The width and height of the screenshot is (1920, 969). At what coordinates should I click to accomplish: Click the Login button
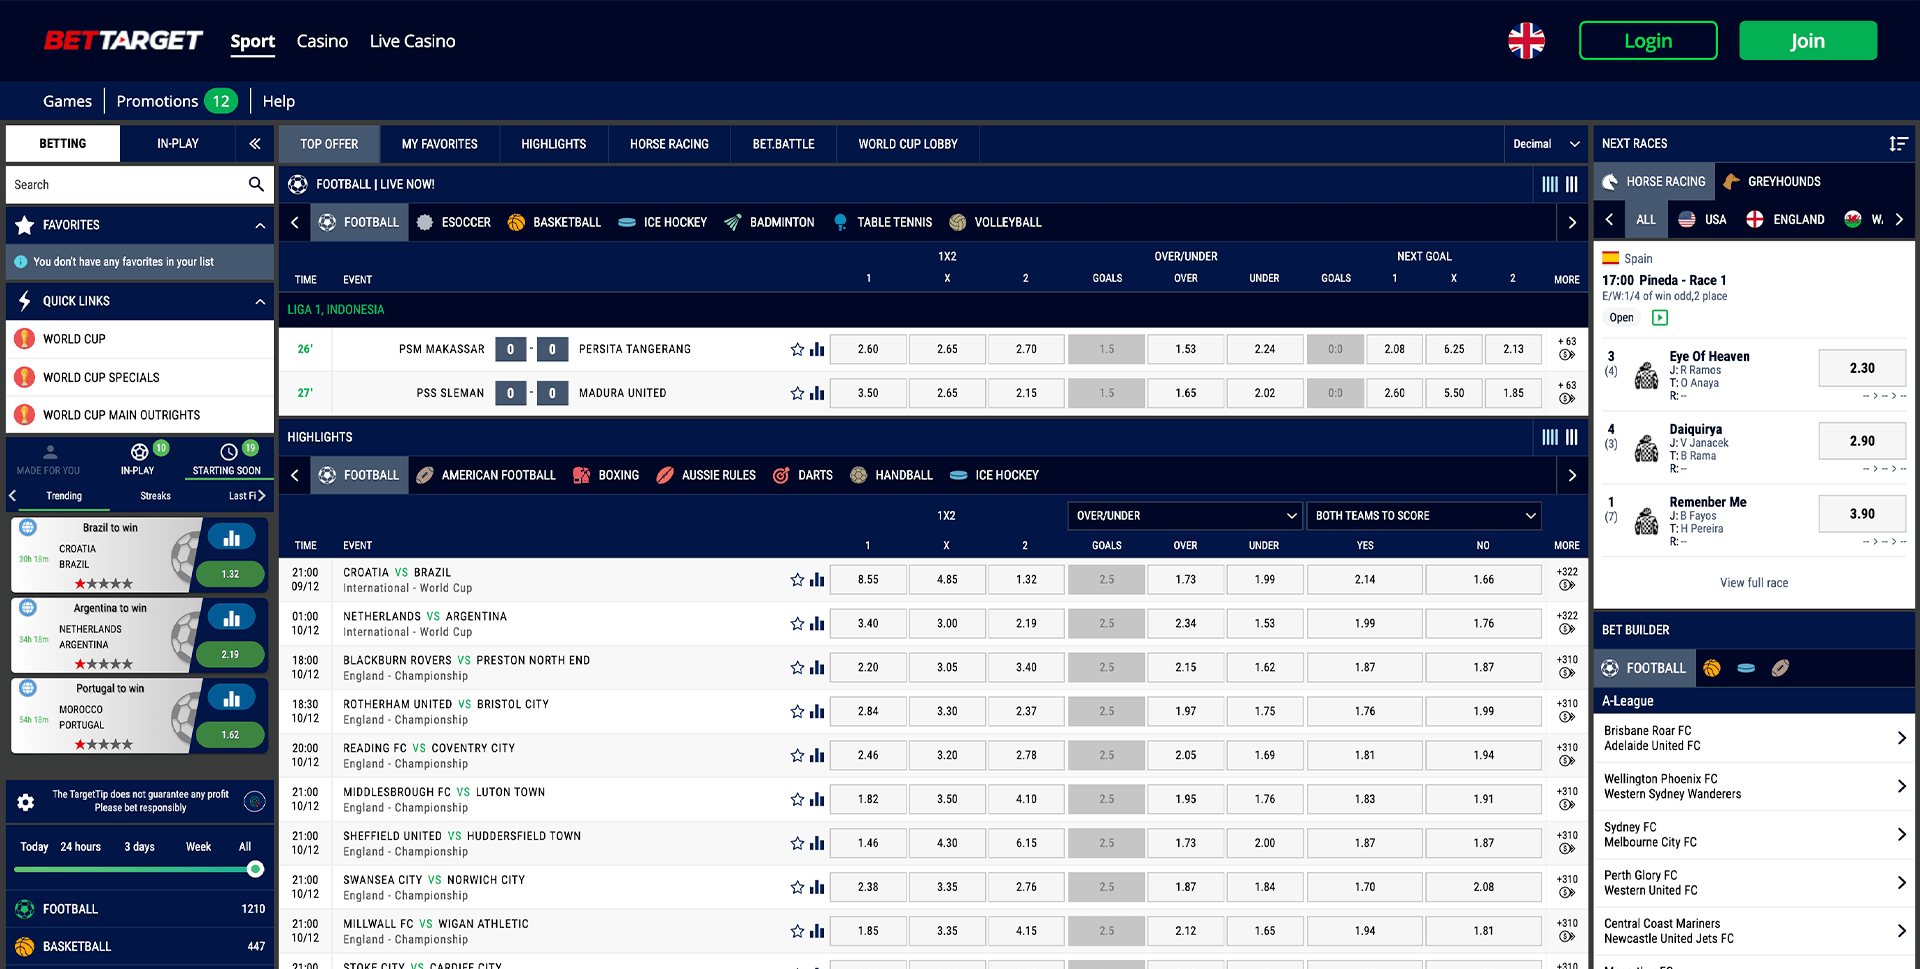[x=1648, y=41]
